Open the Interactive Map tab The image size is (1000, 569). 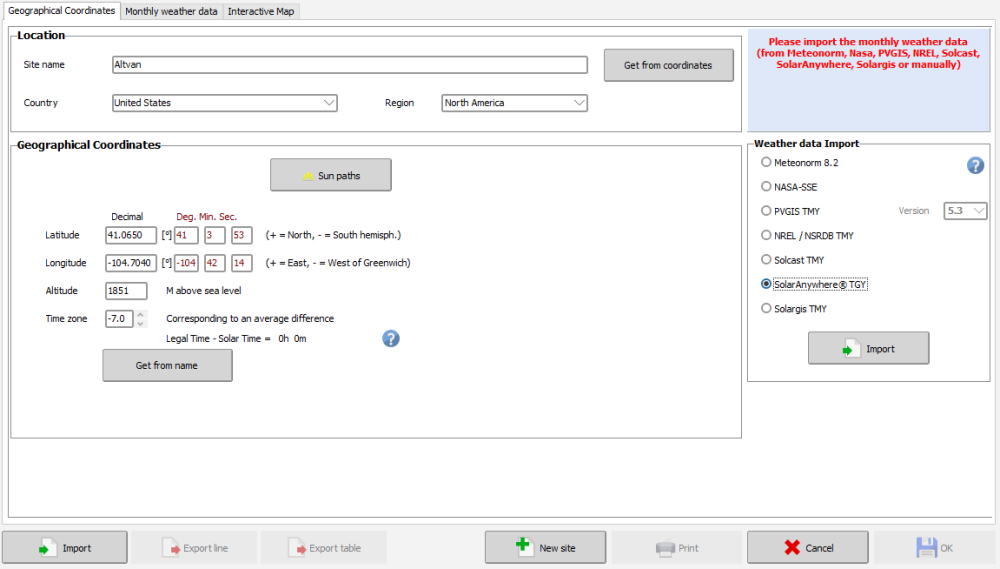tap(262, 11)
